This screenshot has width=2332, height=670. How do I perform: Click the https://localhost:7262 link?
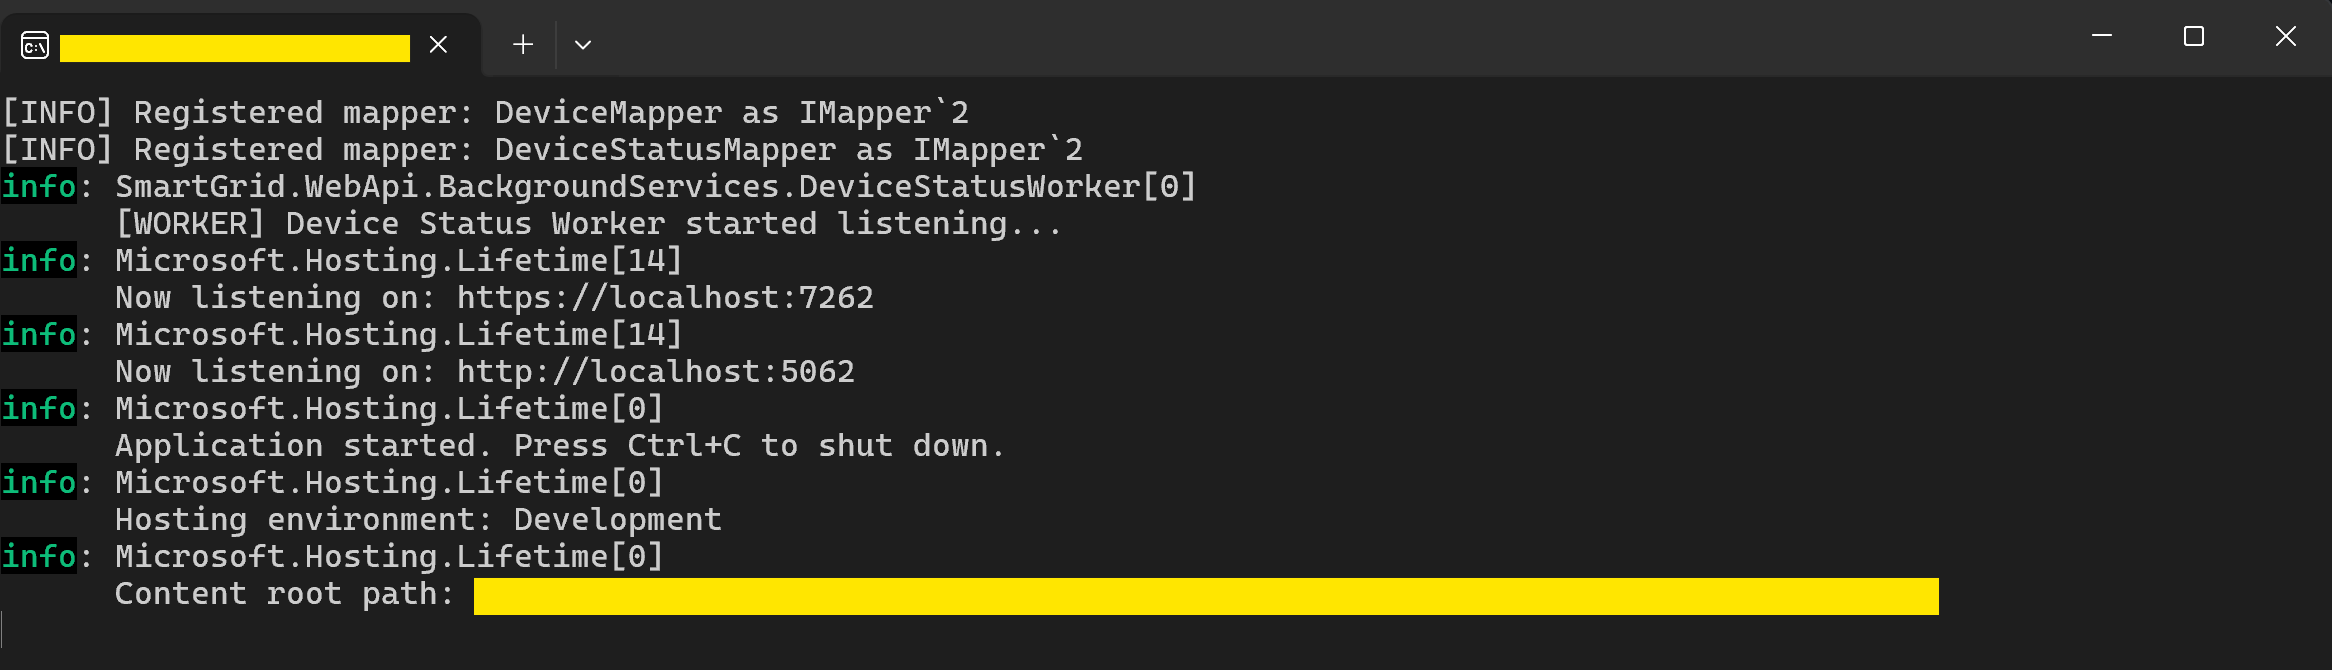click(x=664, y=297)
